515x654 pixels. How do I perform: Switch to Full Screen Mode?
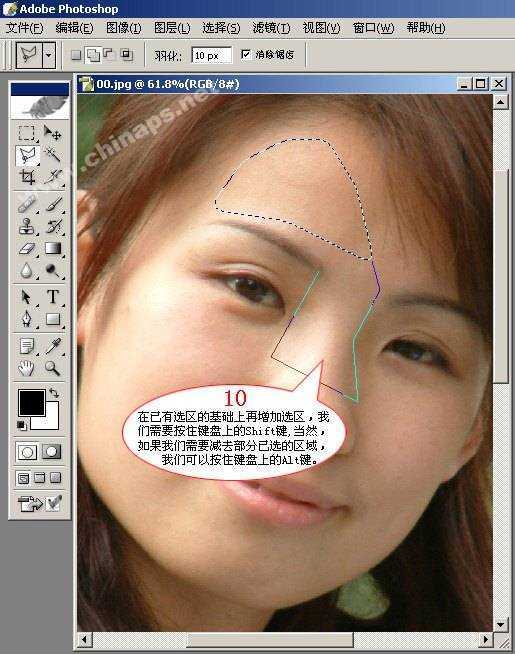tap(55, 478)
